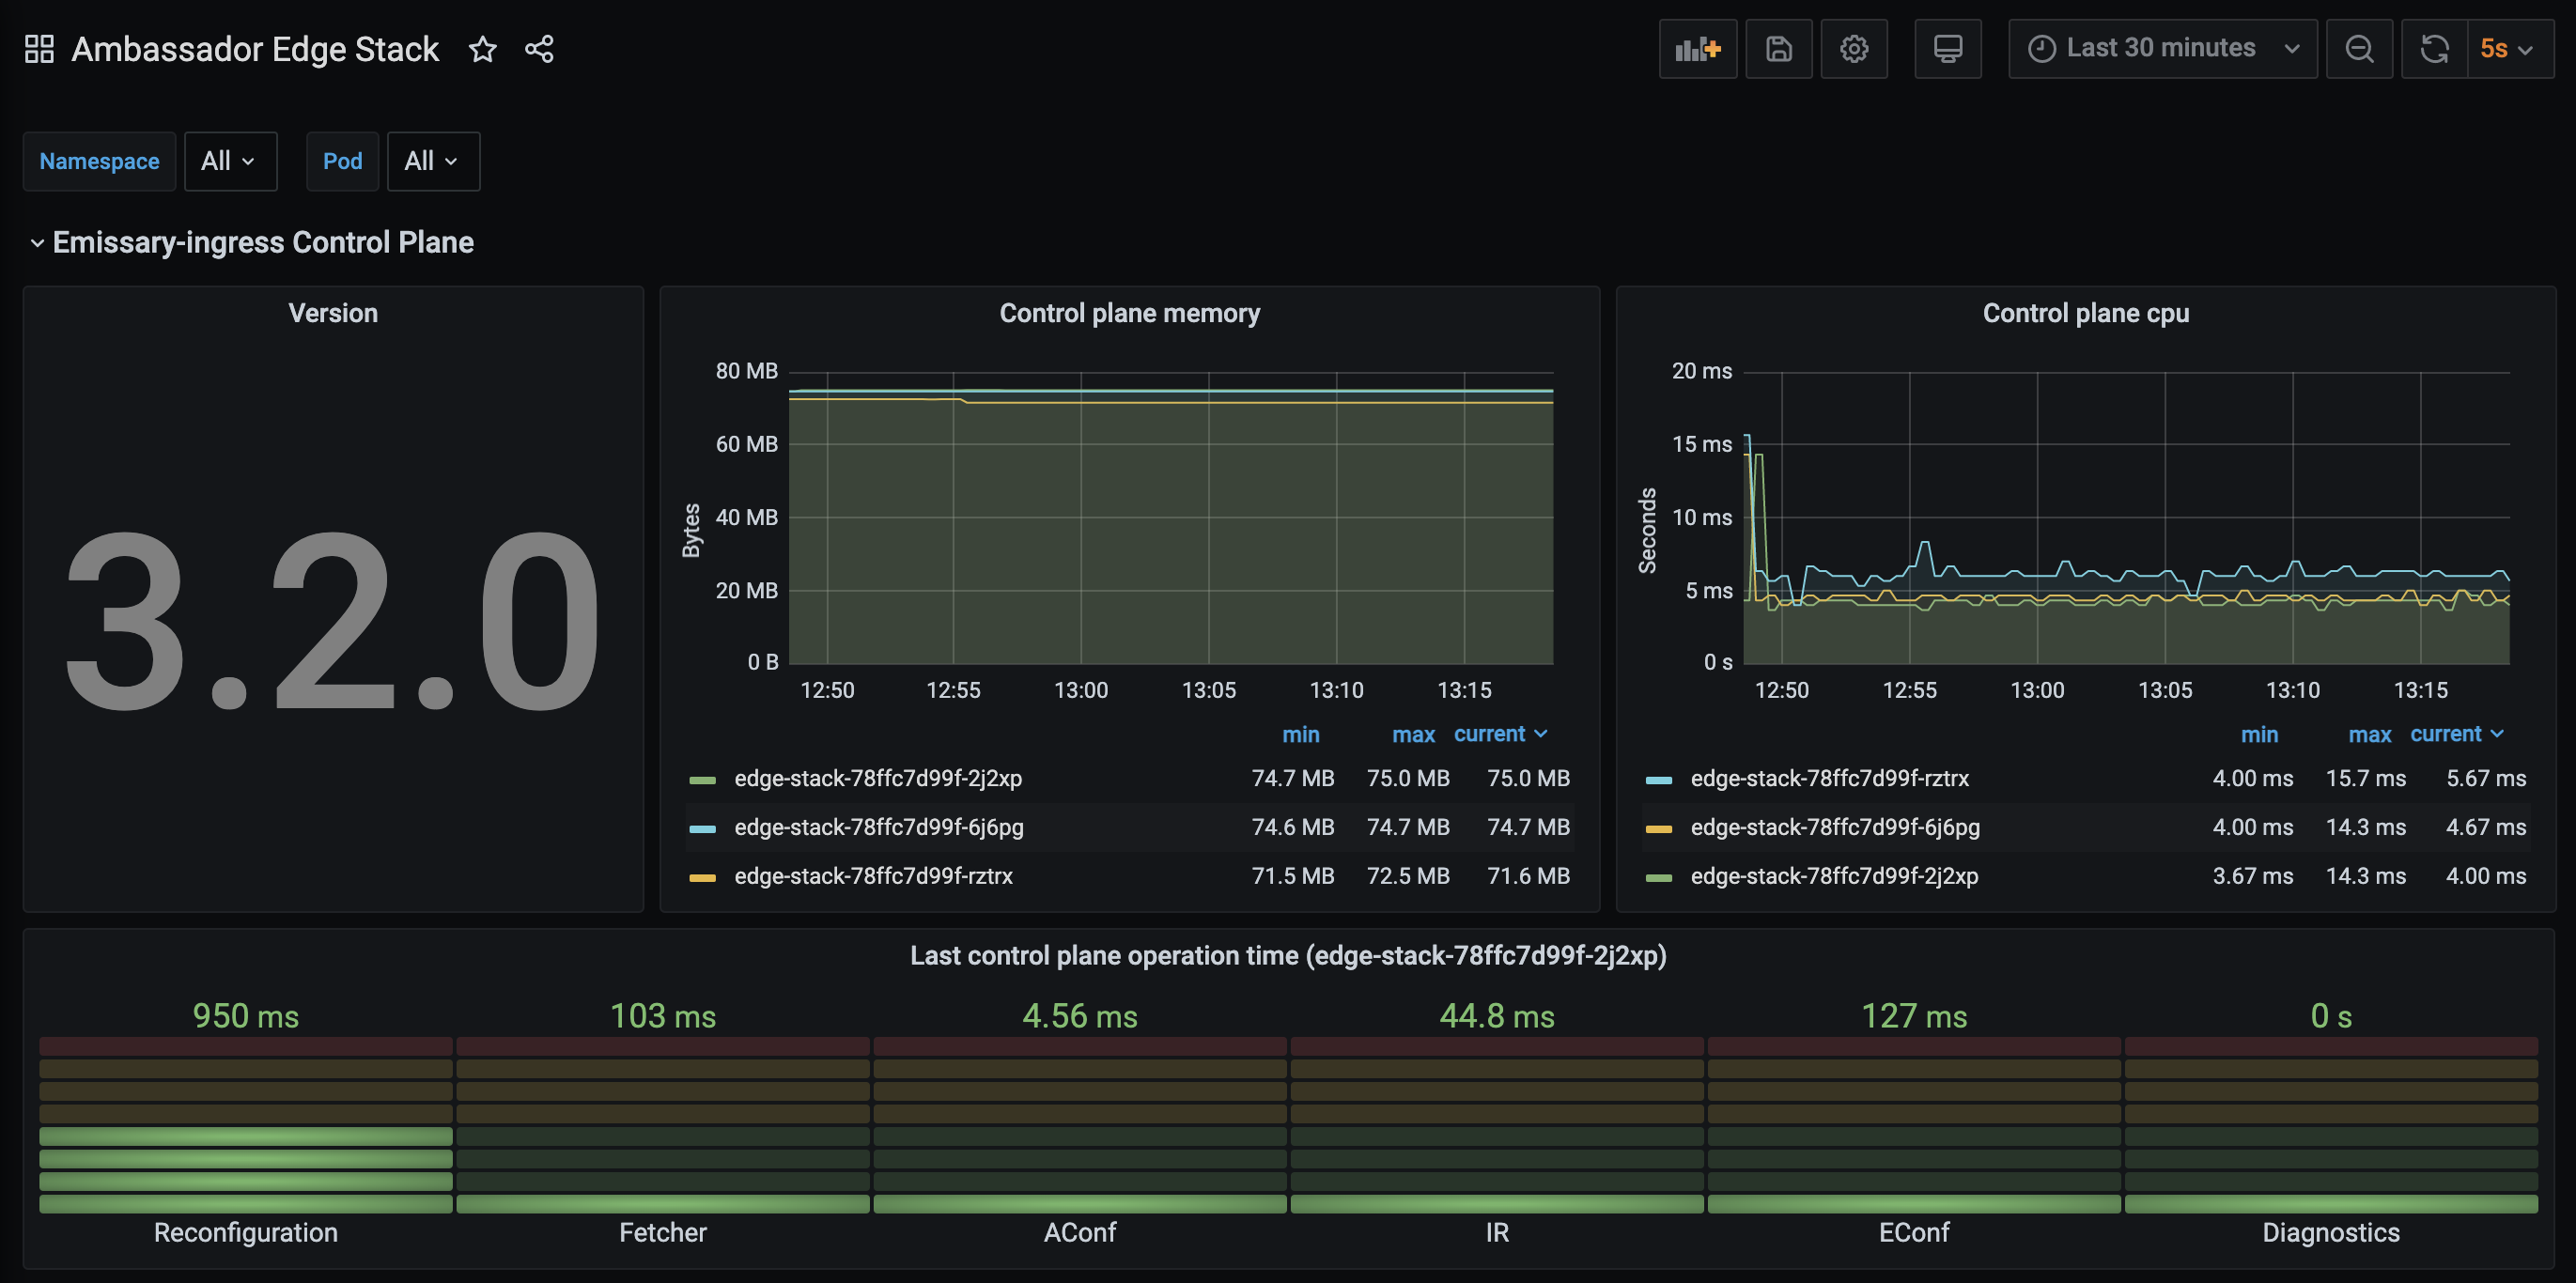Image resolution: width=2576 pixels, height=1283 pixels.
Task: Open dashboard settings
Action: [1854, 48]
